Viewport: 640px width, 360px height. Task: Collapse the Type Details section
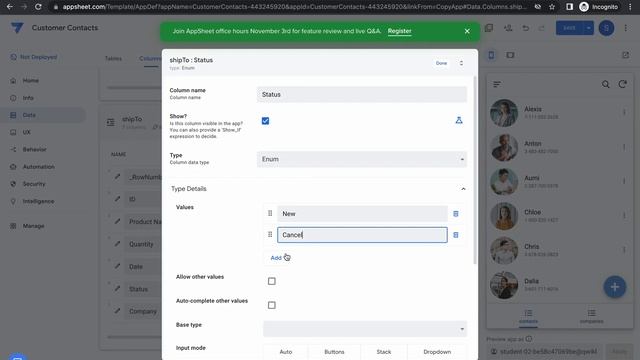point(463,189)
